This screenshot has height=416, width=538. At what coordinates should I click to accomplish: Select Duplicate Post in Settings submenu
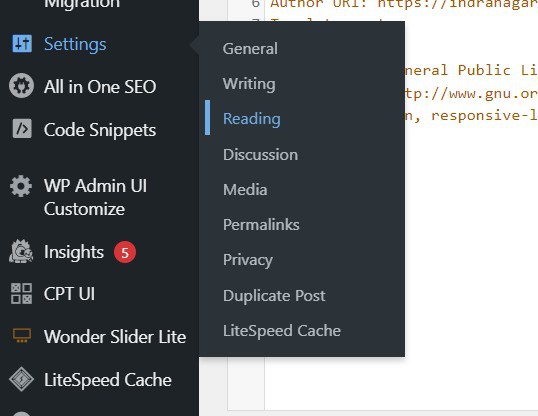[x=274, y=296]
